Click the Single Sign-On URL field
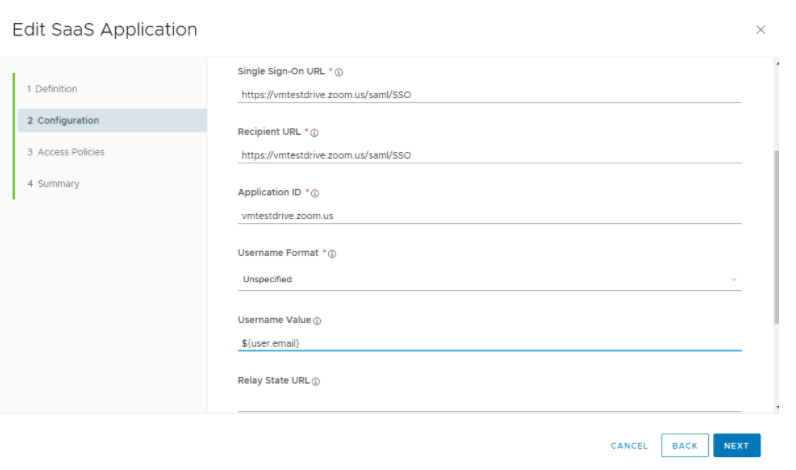796x470 pixels. click(489, 95)
